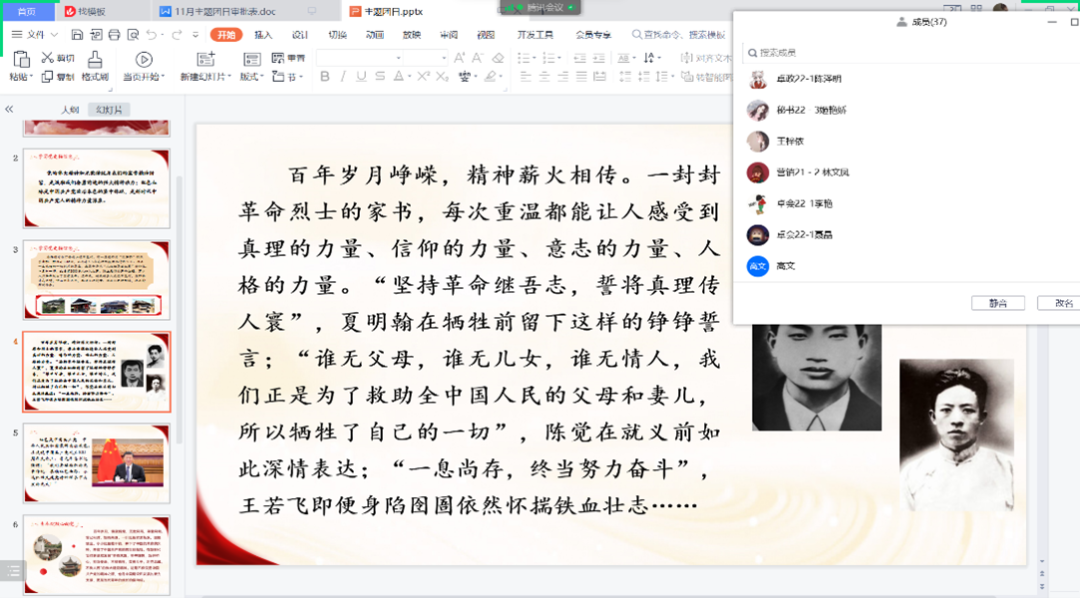The width and height of the screenshot is (1080, 598).
Task: Click 查找命令、搜索模板 search box
Action: tap(679, 34)
